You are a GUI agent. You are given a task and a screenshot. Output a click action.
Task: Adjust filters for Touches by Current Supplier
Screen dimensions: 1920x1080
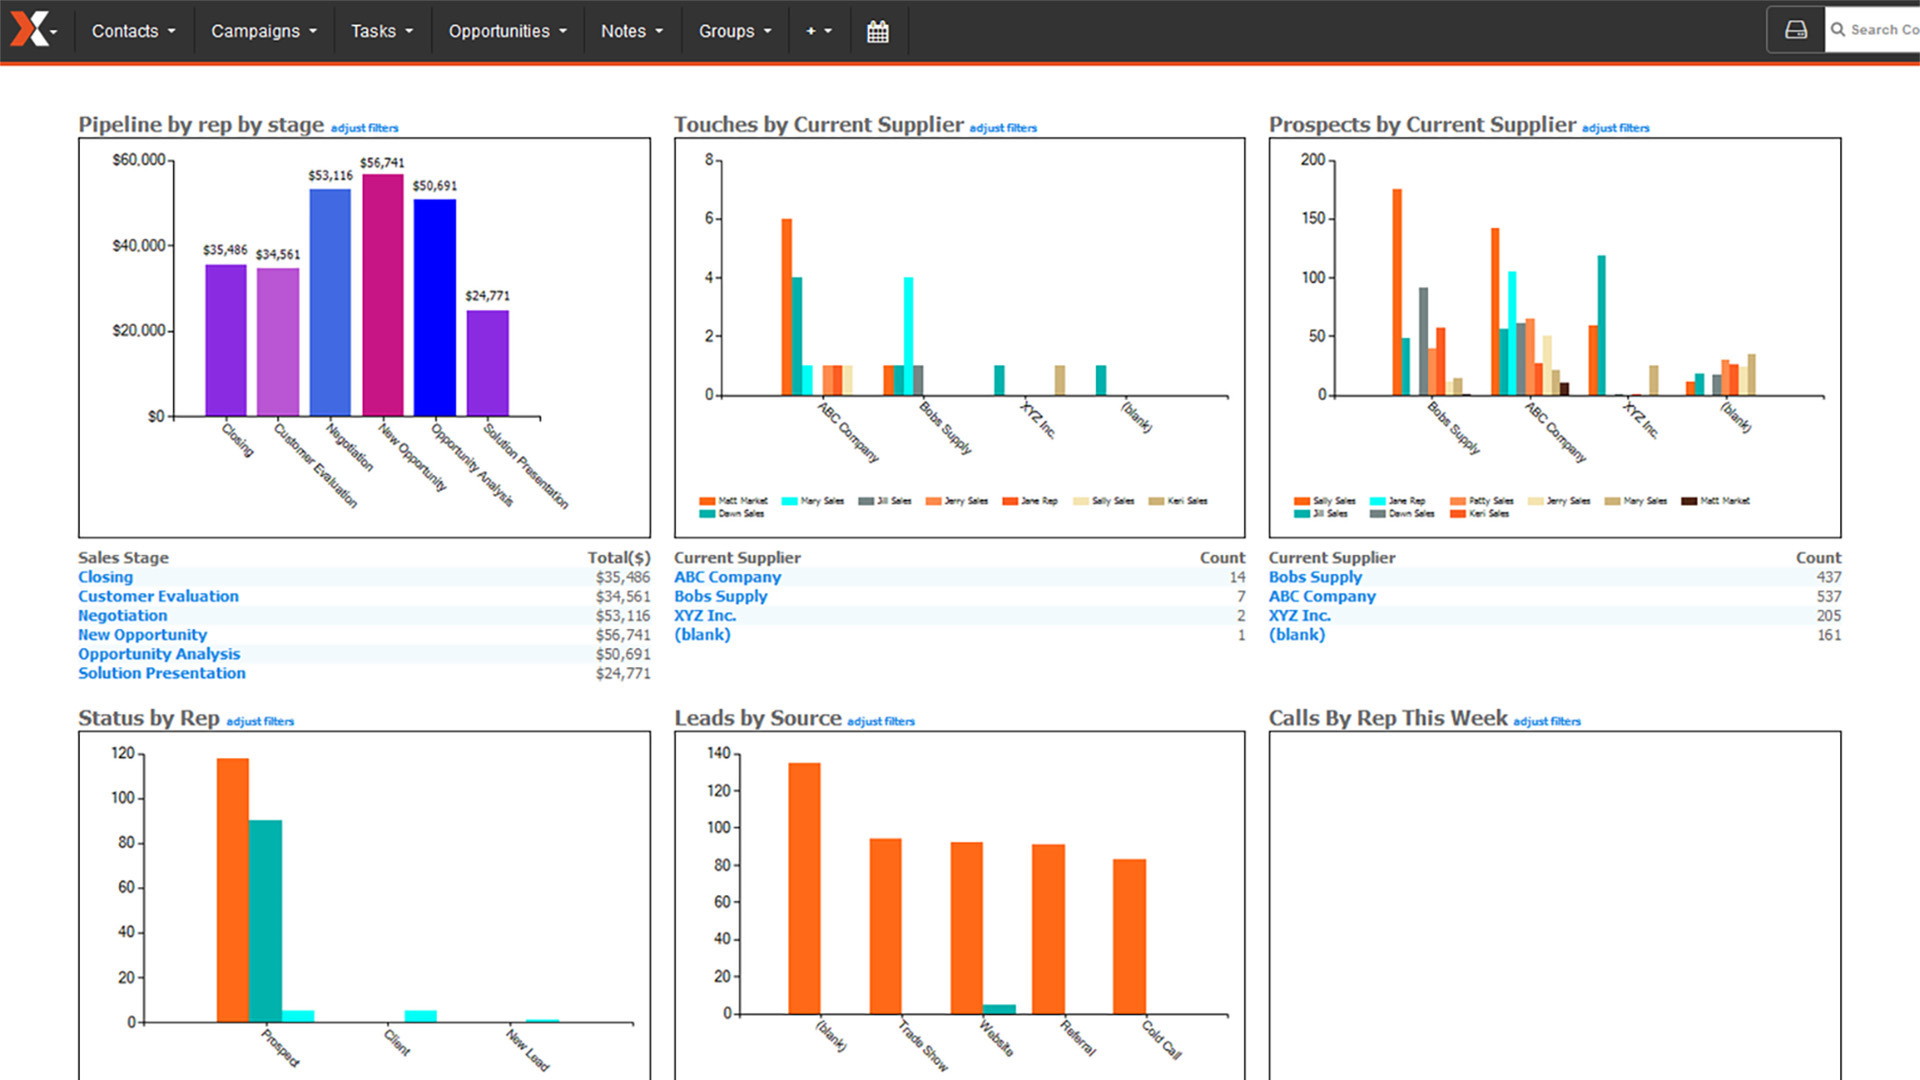pyautogui.click(x=1003, y=128)
